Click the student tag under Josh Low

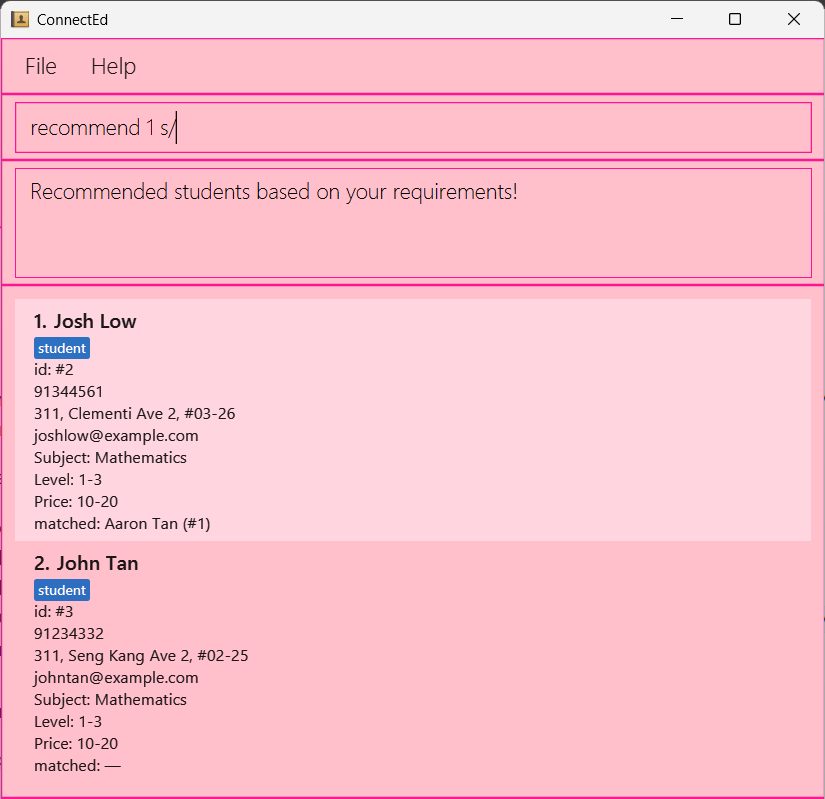click(x=62, y=348)
